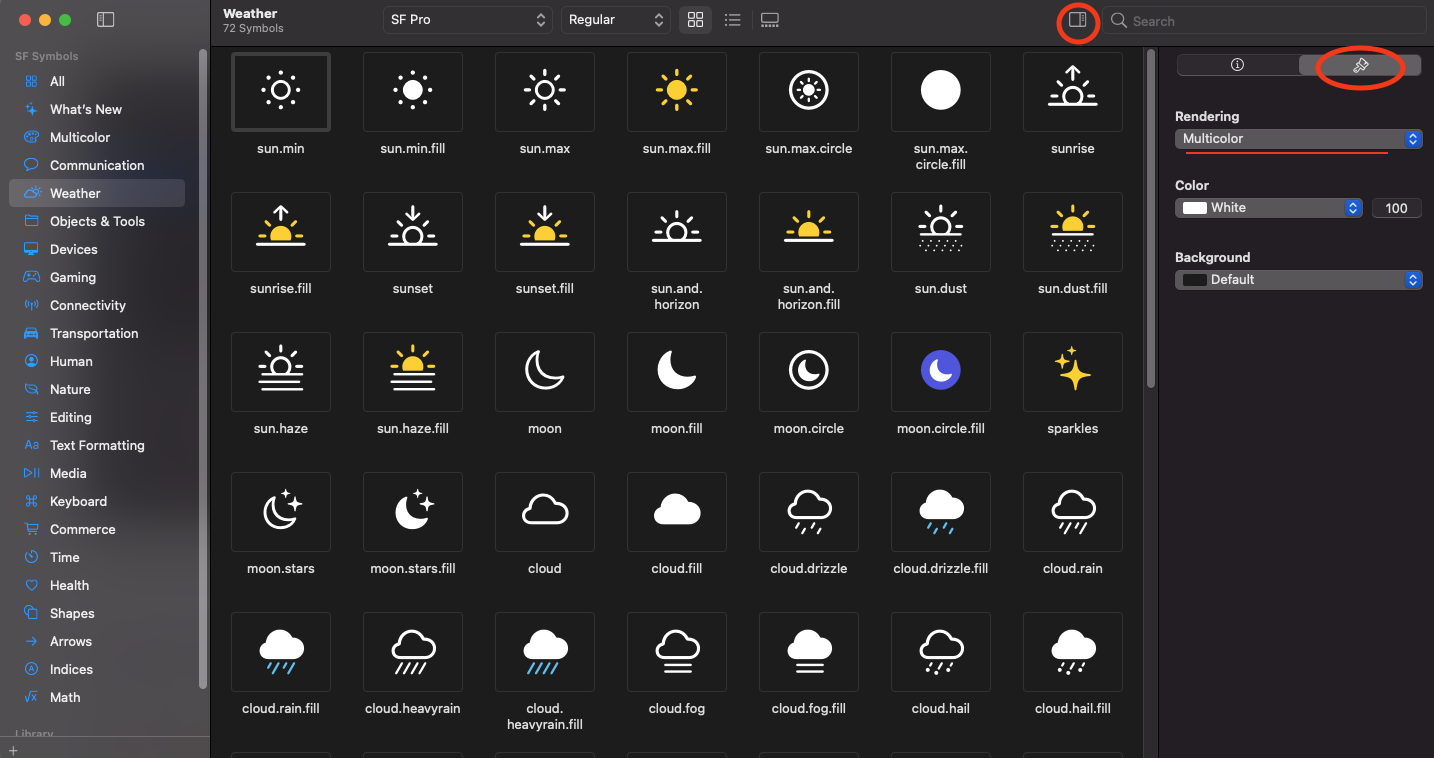Select the cloud.fill symbol
Screen dimensions: 1434x758
point(676,512)
